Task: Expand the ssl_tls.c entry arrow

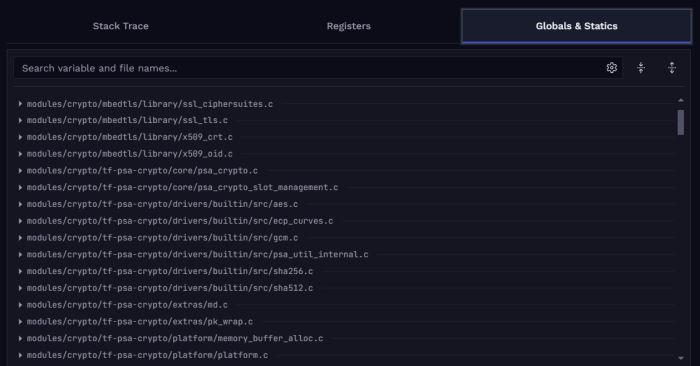Action: coord(20,121)
